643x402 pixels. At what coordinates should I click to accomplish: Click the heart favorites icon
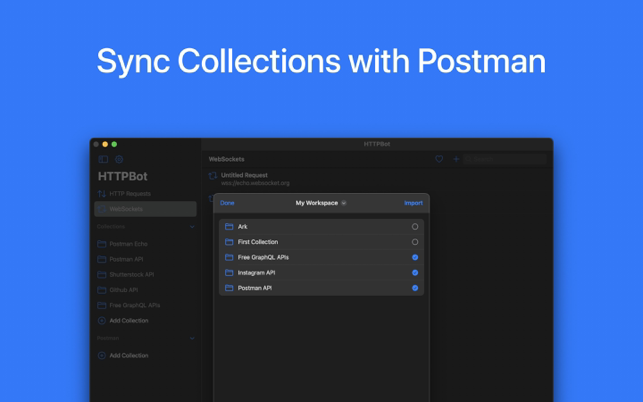[439, 159]
